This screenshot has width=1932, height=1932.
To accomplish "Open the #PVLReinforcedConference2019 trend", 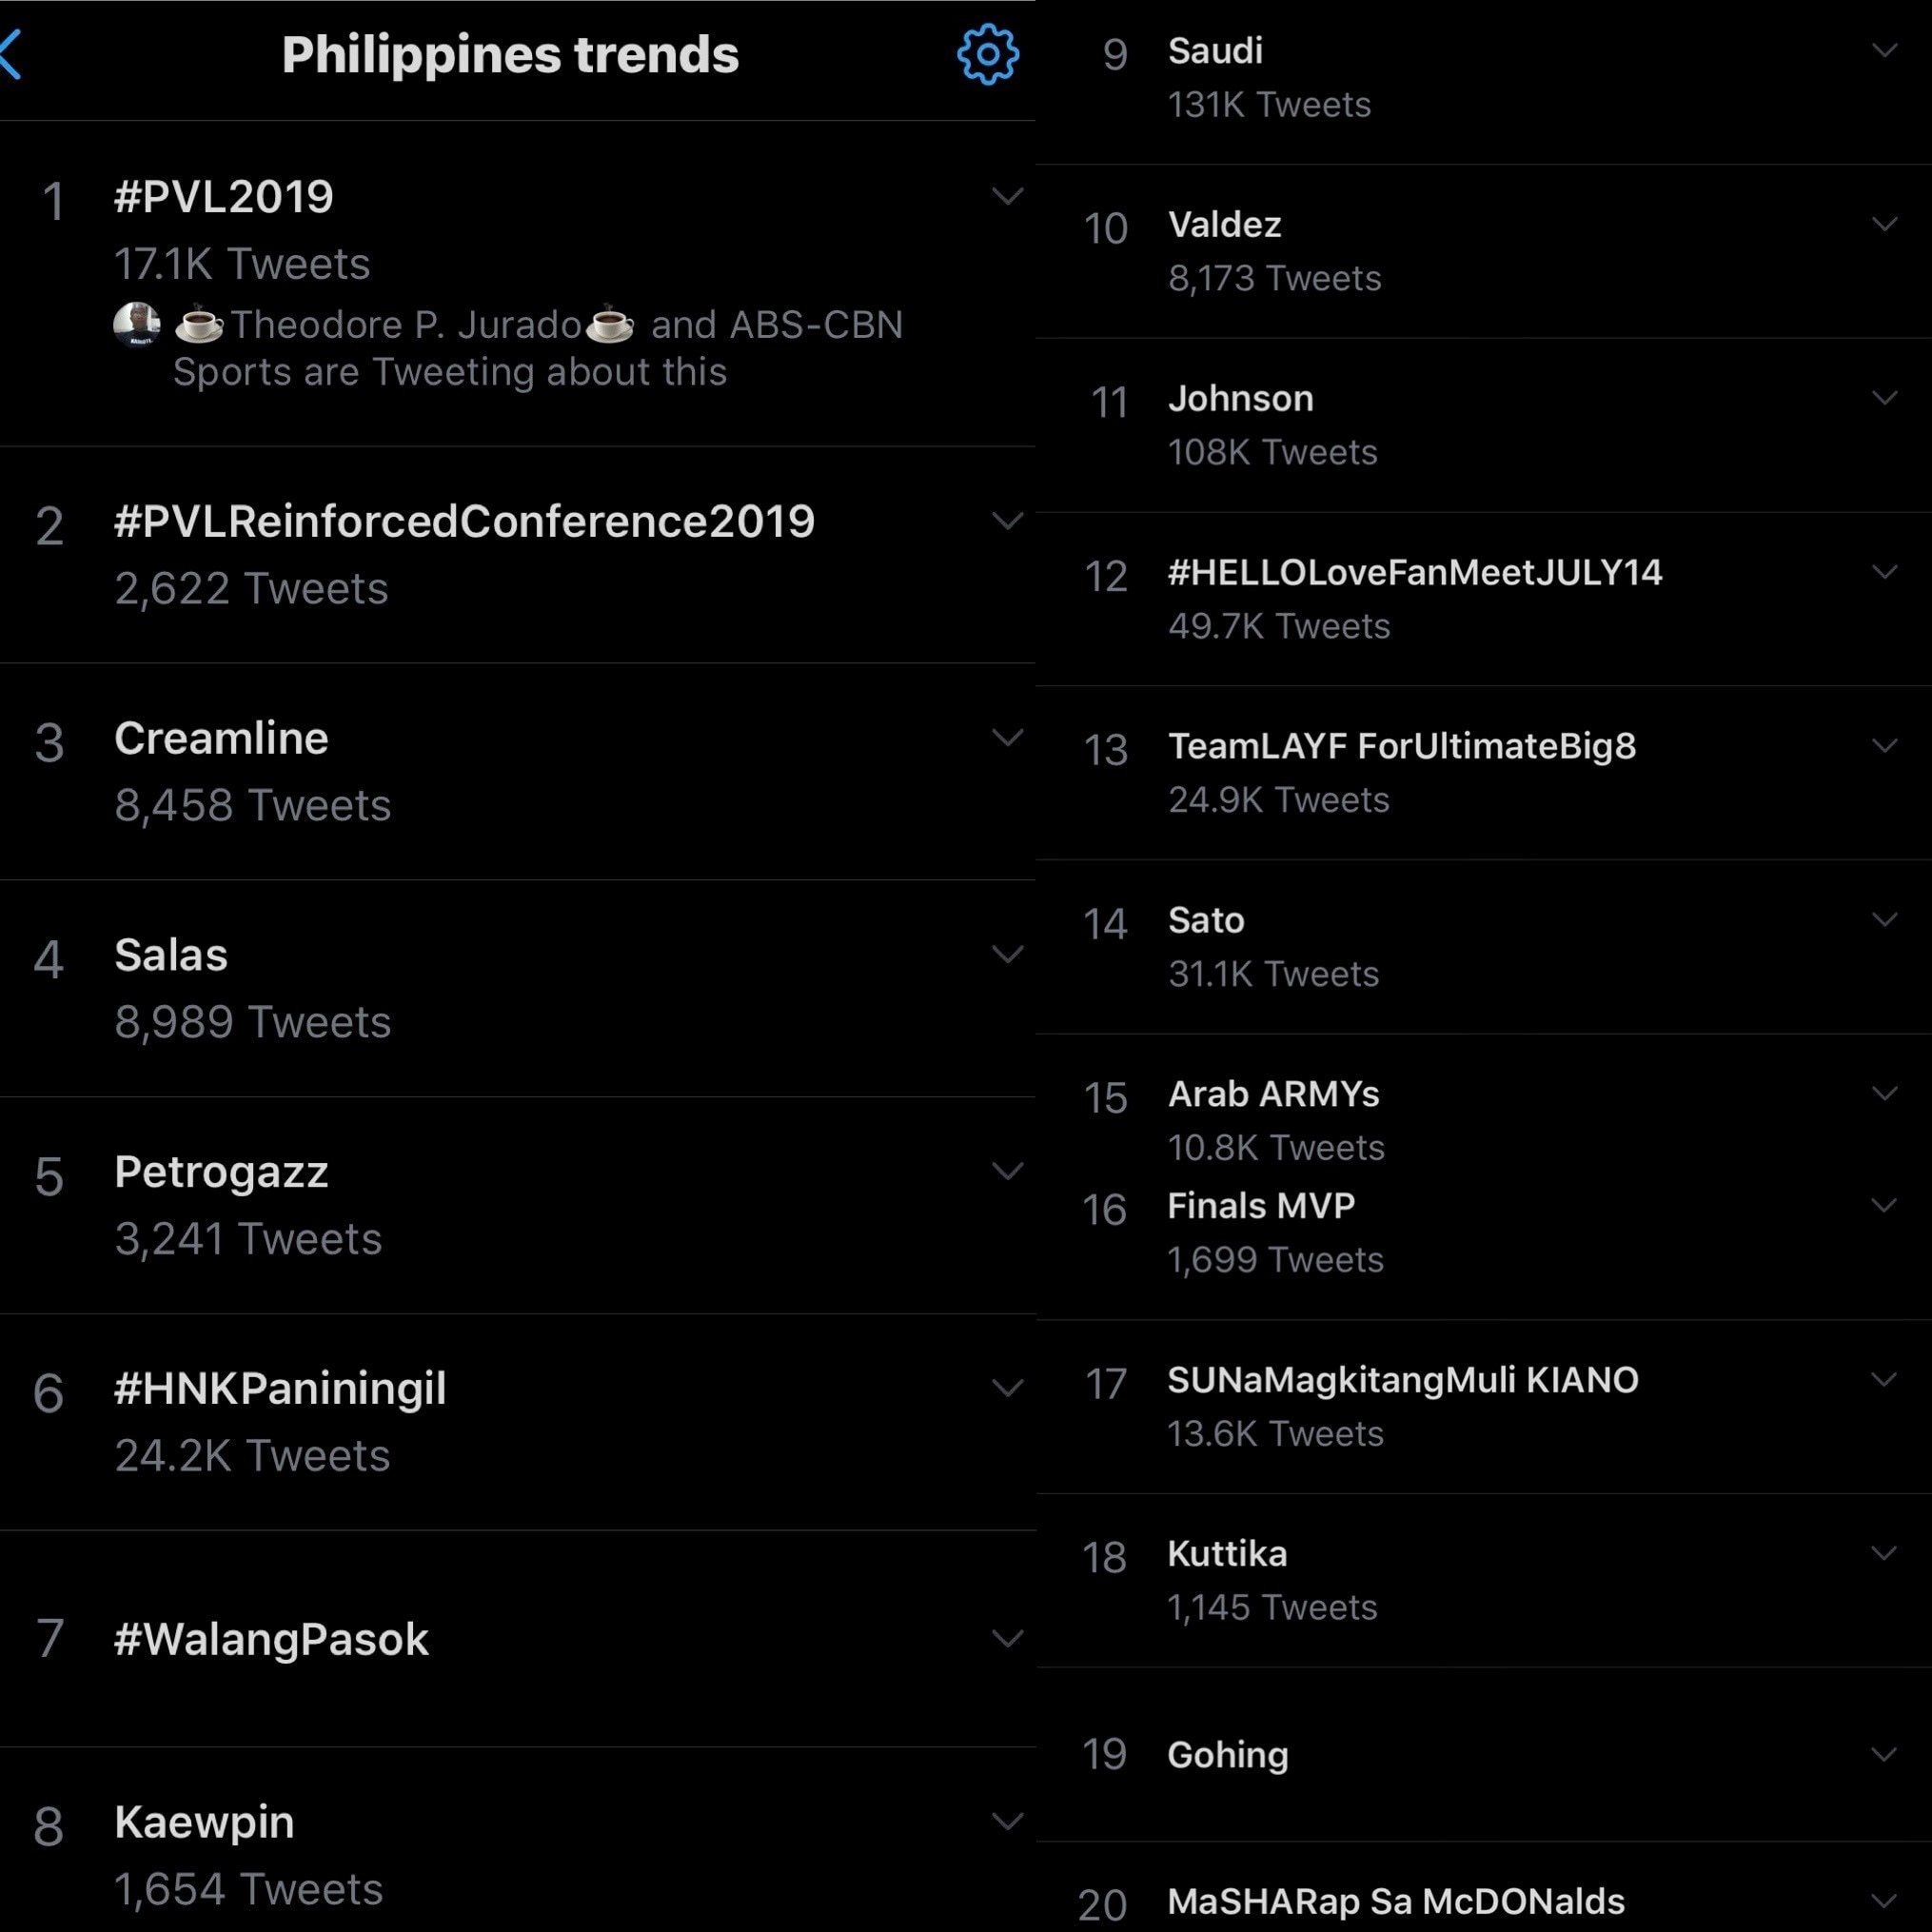I will [517, 555].
